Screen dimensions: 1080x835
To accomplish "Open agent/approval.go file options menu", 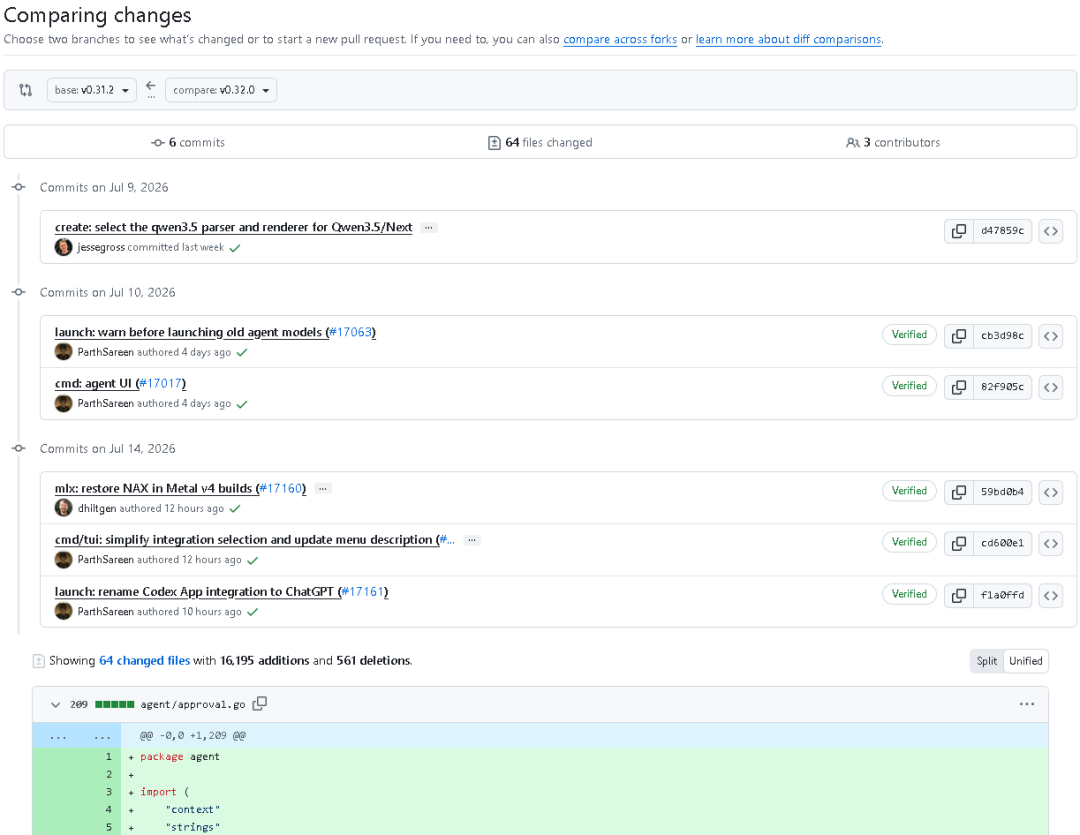I will (x=1026, y=704).
